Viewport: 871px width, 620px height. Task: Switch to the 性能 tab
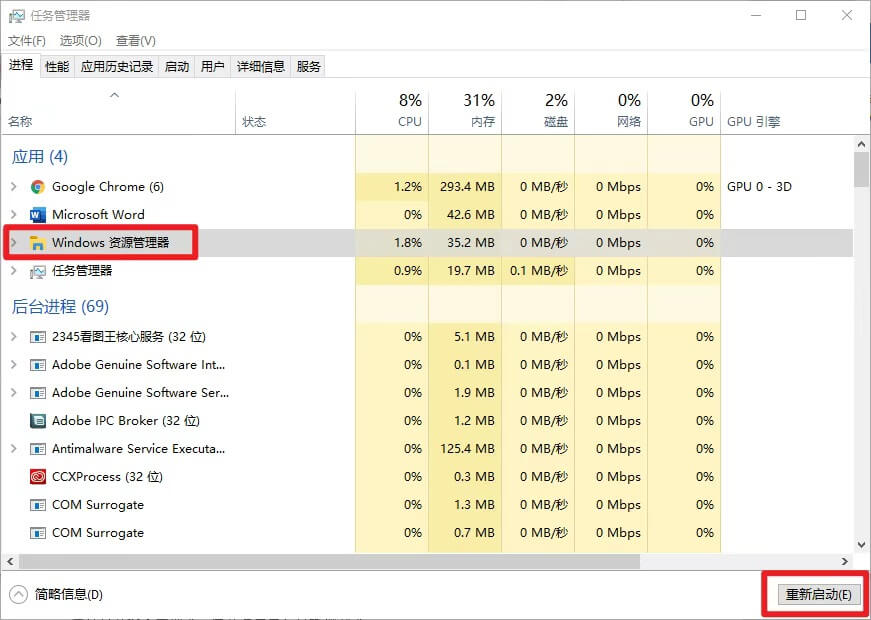[57, 66]
